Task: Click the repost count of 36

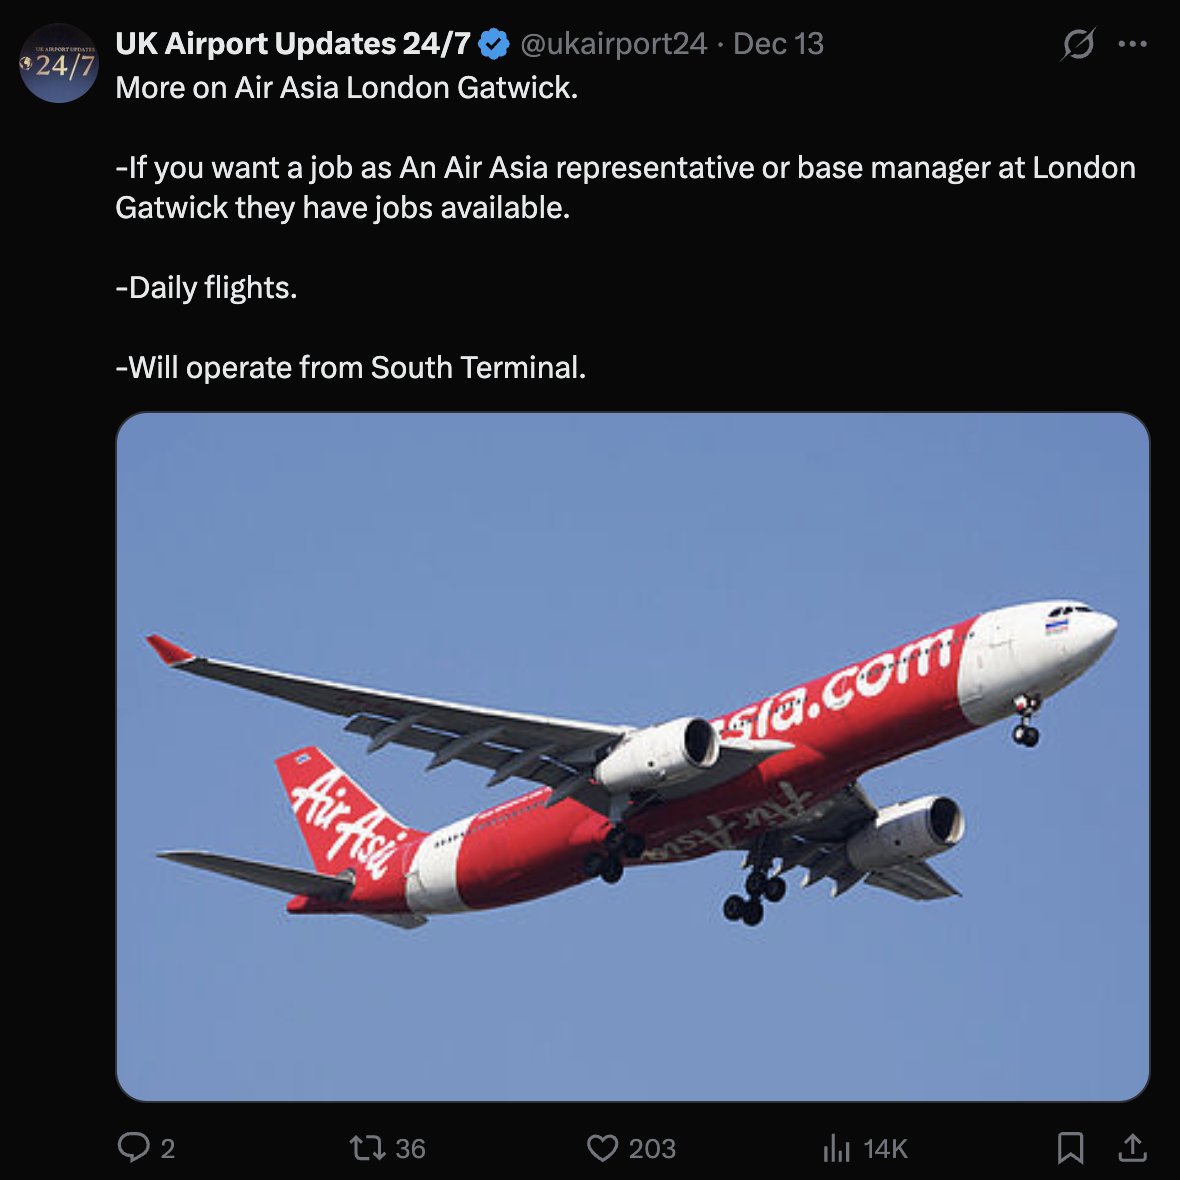Action: coord(410,1149)
